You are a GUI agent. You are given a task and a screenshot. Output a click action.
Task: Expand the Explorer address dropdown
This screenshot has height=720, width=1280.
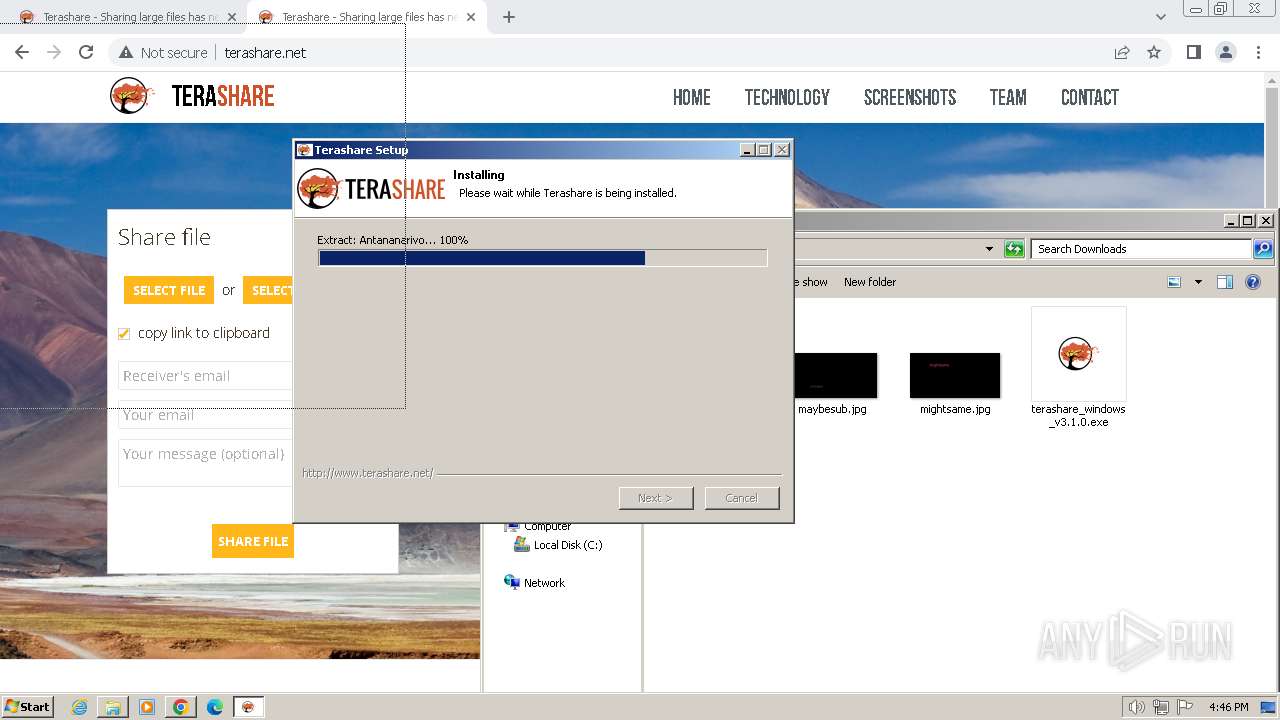point(989,249)
